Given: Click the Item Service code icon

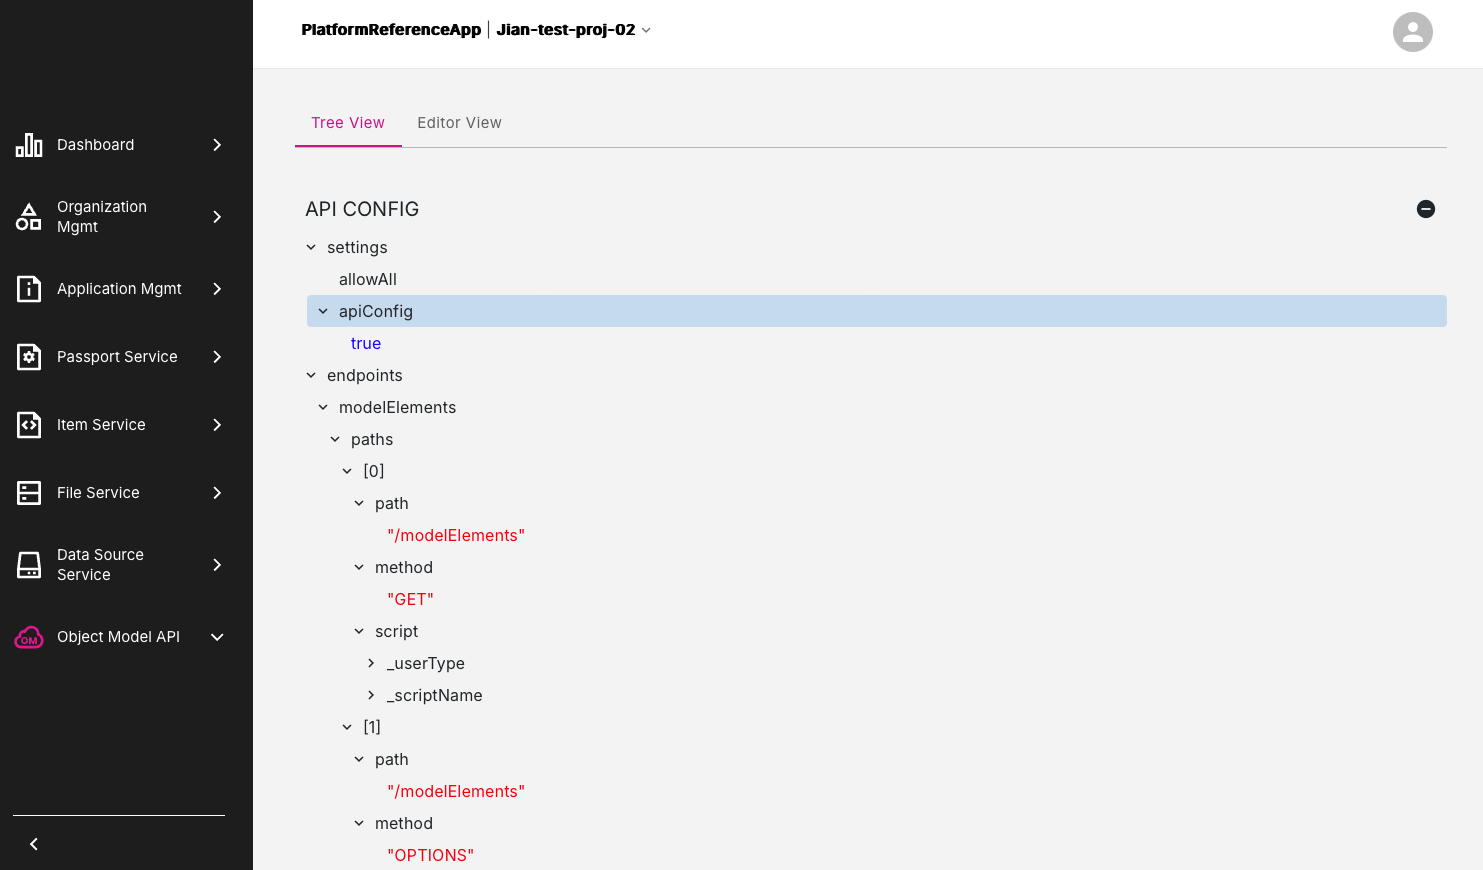Looking at the screenshot, I should coord(29,425).
